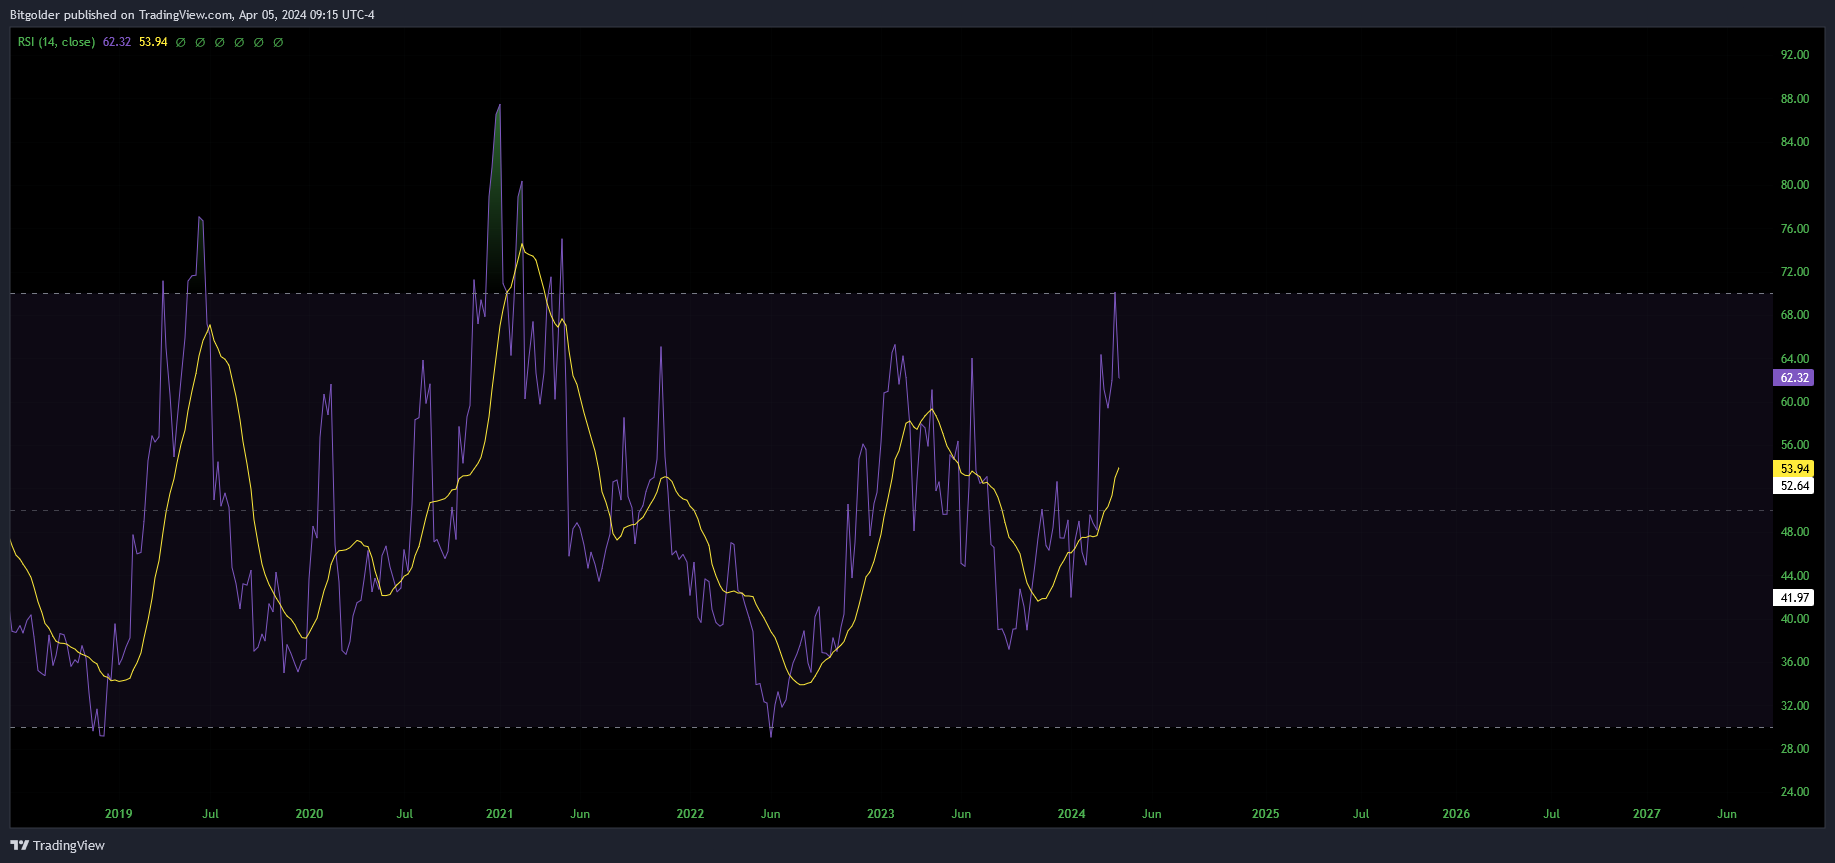Select the 72.00 axis value
1835x863 pixels.
coord(1795,272)
